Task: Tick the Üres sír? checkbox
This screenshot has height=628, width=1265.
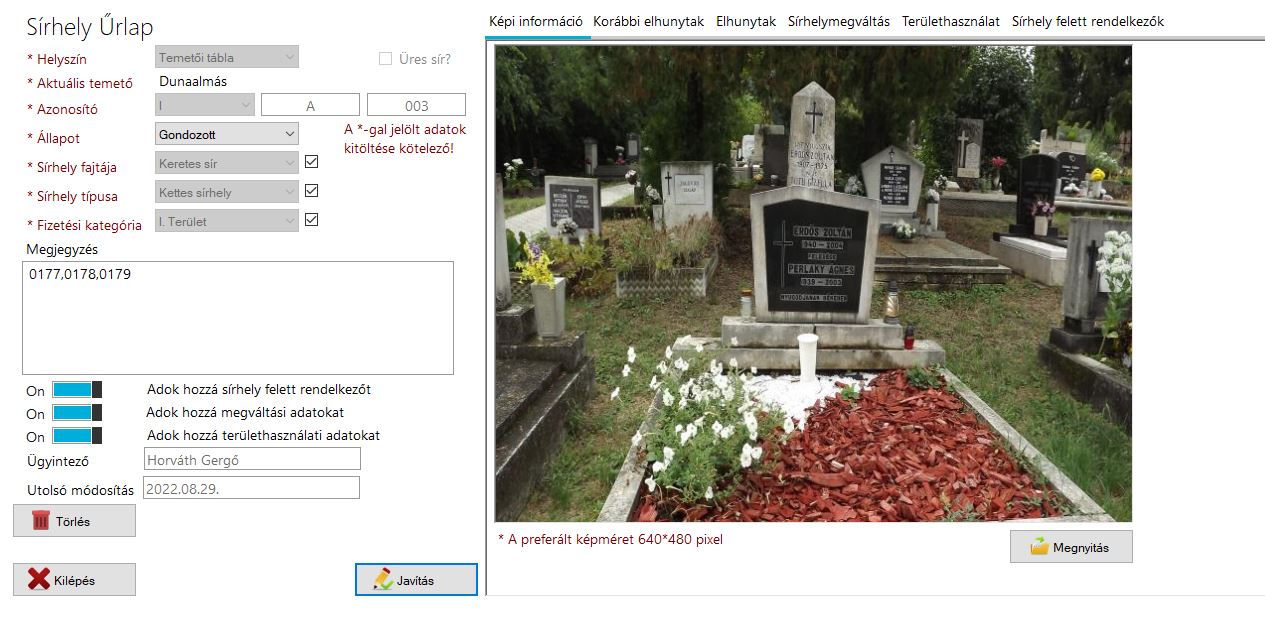Action: coord(385,59)
